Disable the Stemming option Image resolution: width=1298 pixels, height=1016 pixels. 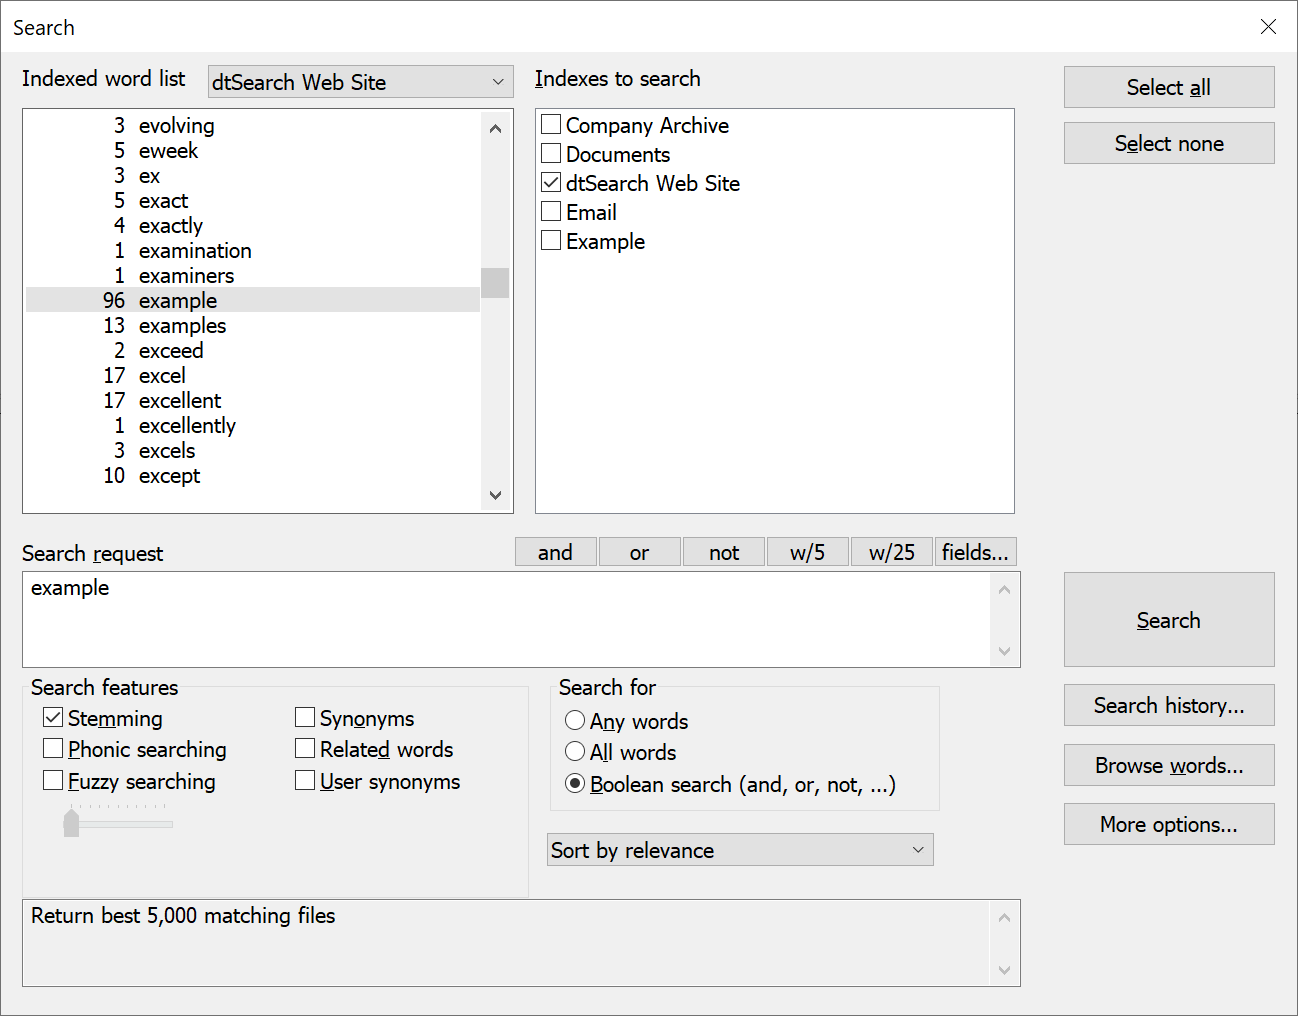tap(53, 718)
